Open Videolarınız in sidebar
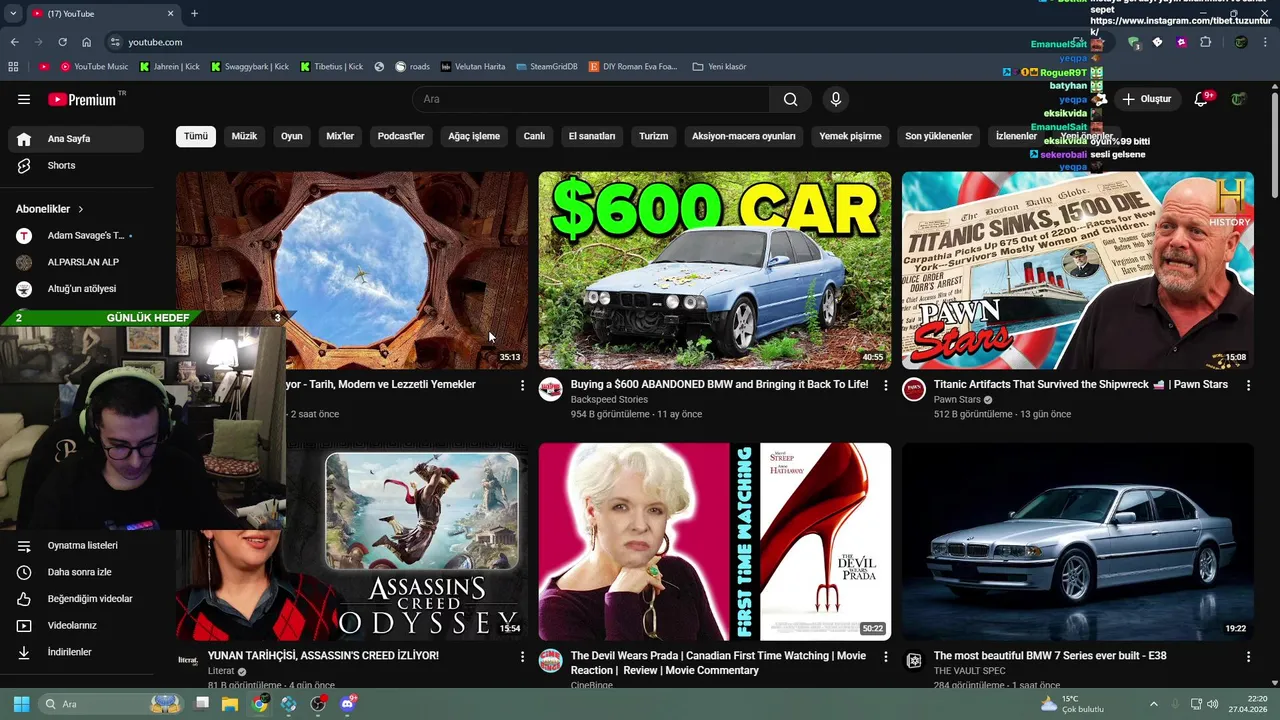This screenshot has width=1280, height=720. tap(76, 625)
